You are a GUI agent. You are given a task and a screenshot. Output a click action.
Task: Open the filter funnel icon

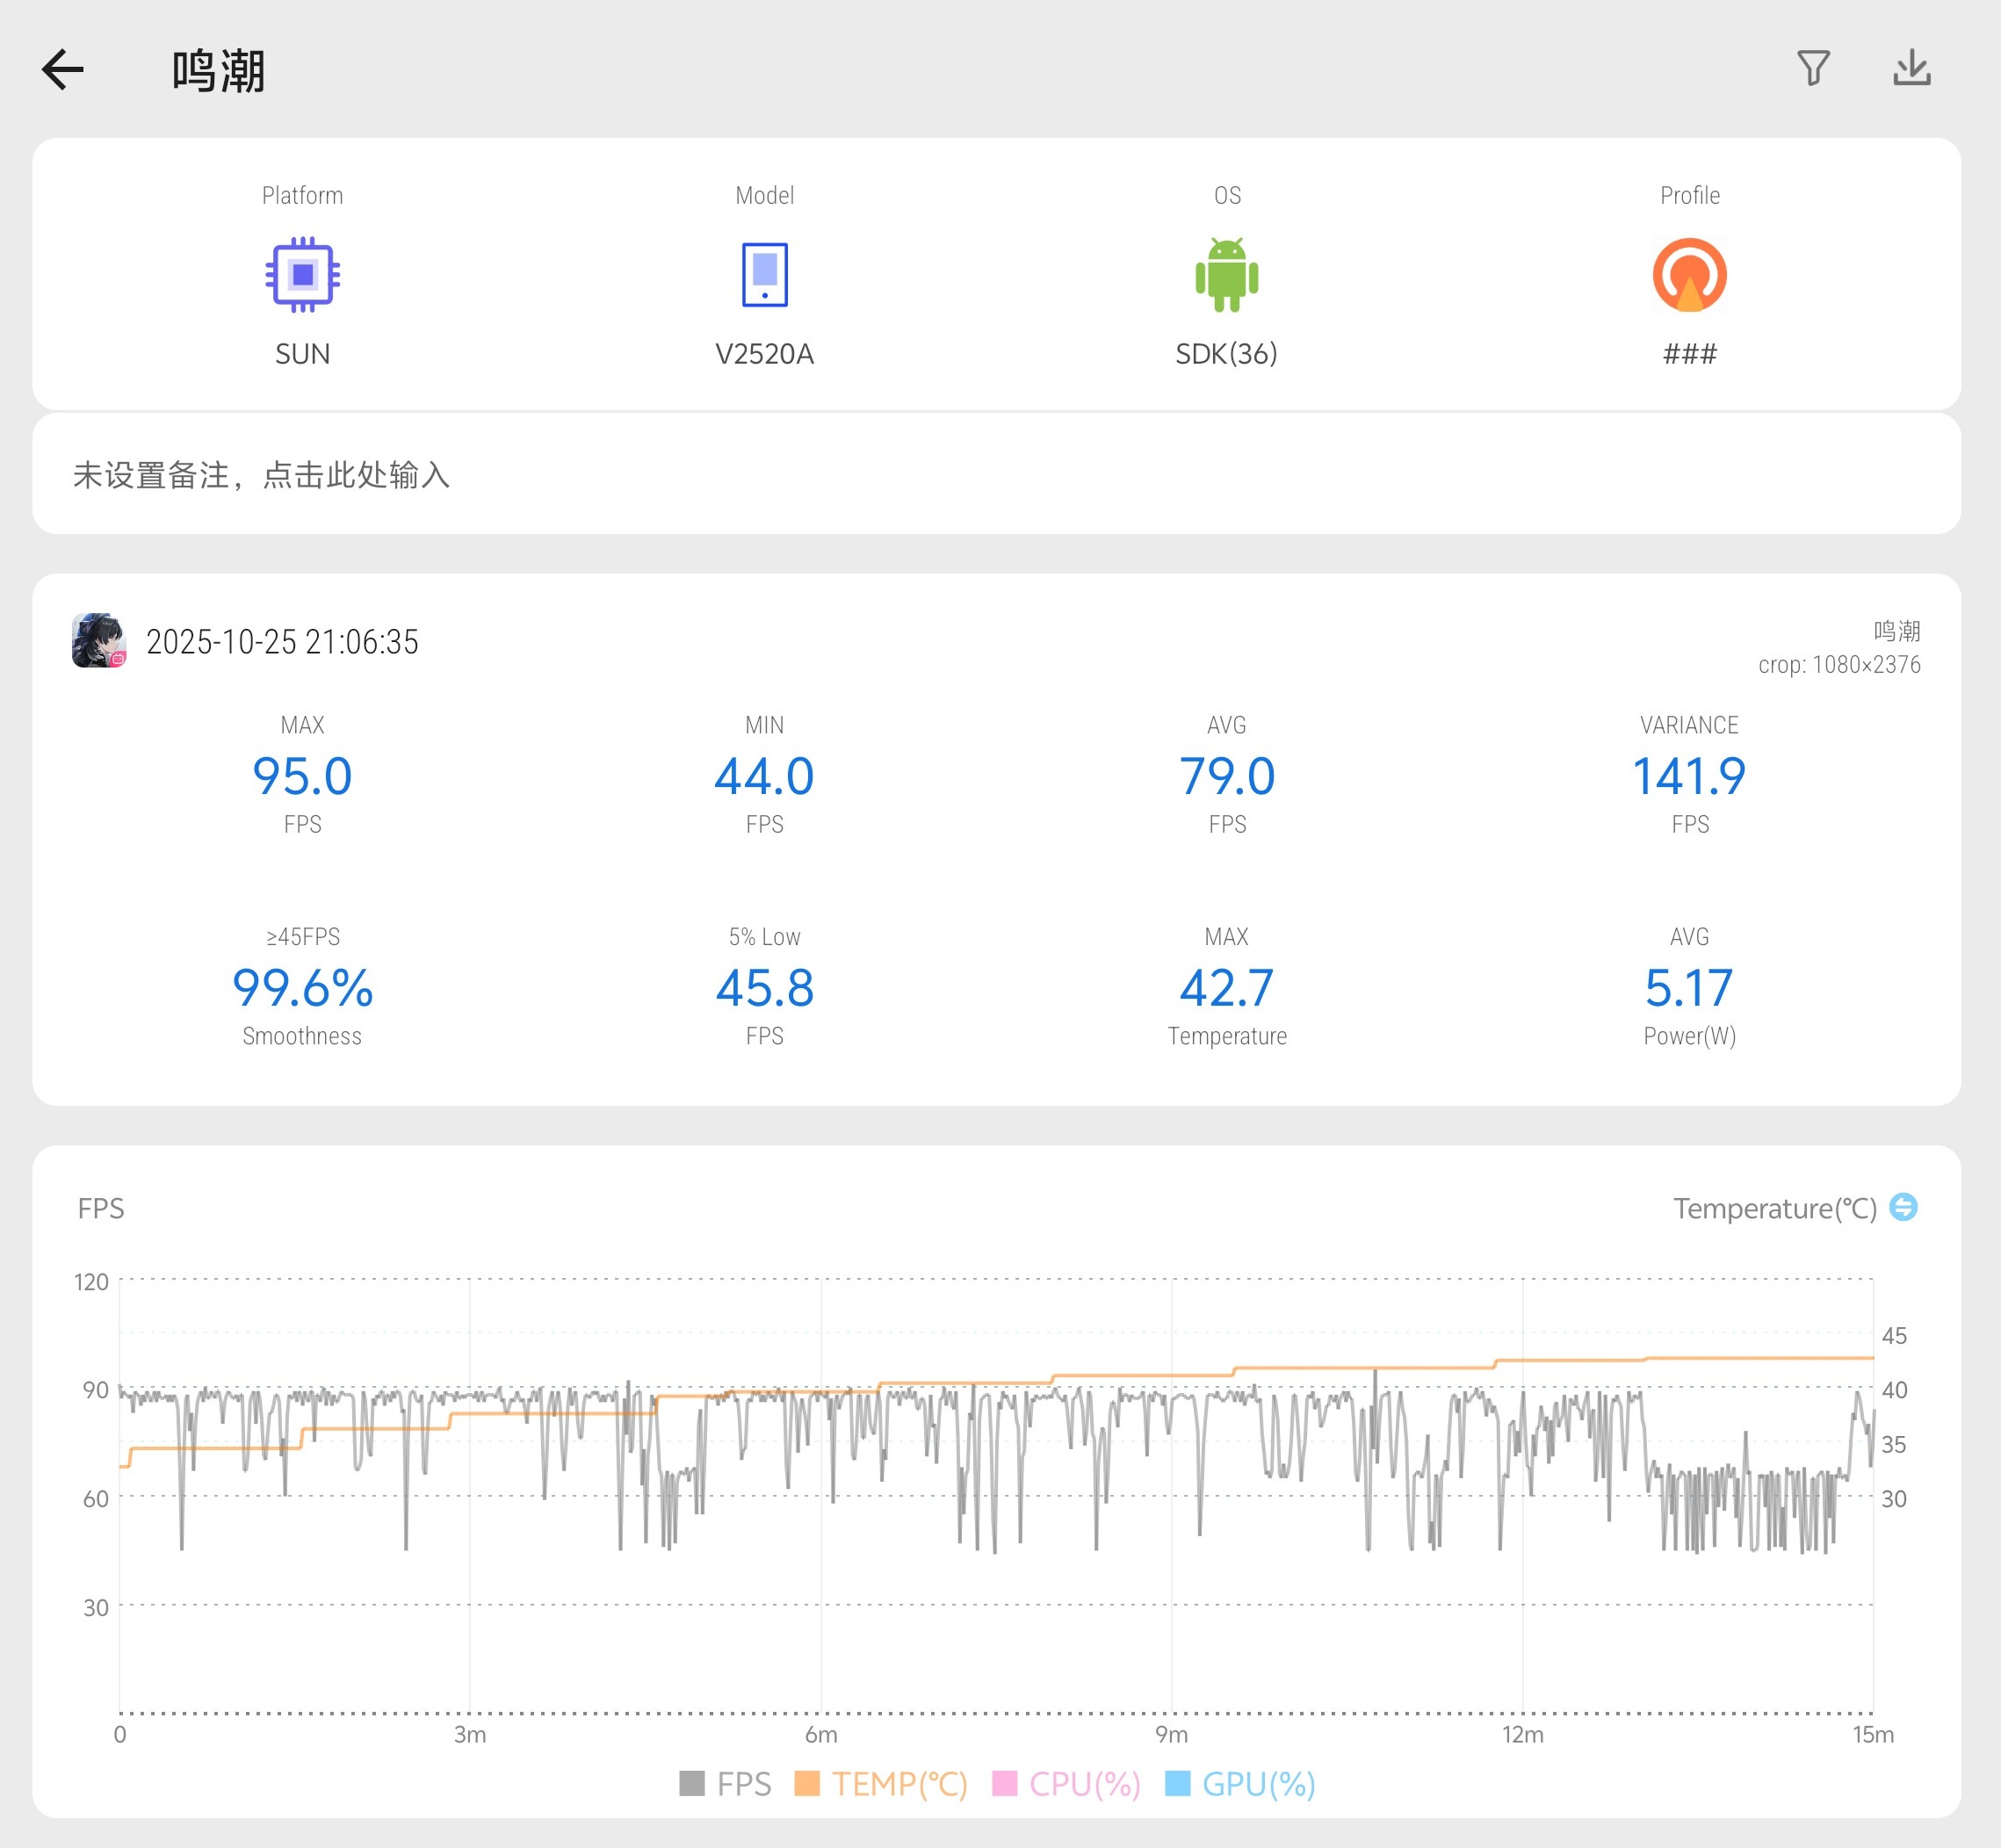click(x=1813, y=68)
